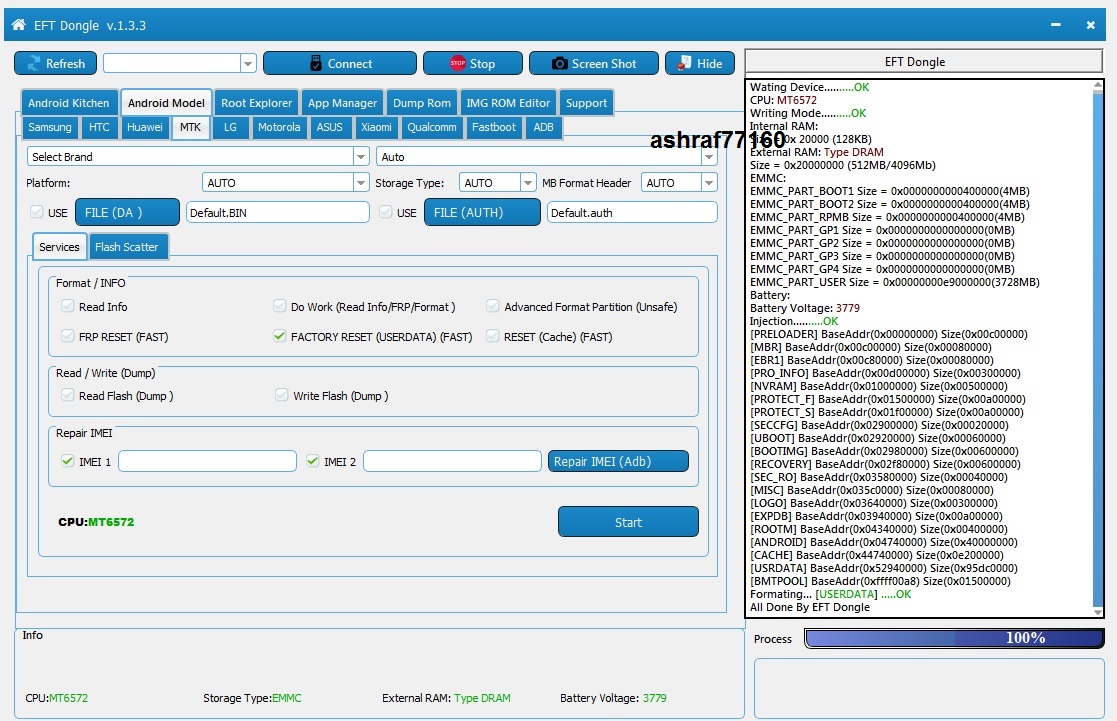This screenshot has height=721, width=1117.
Task: Switch to the Root Explorer tab
Action: pyautogui.click(x=256, y=103)
